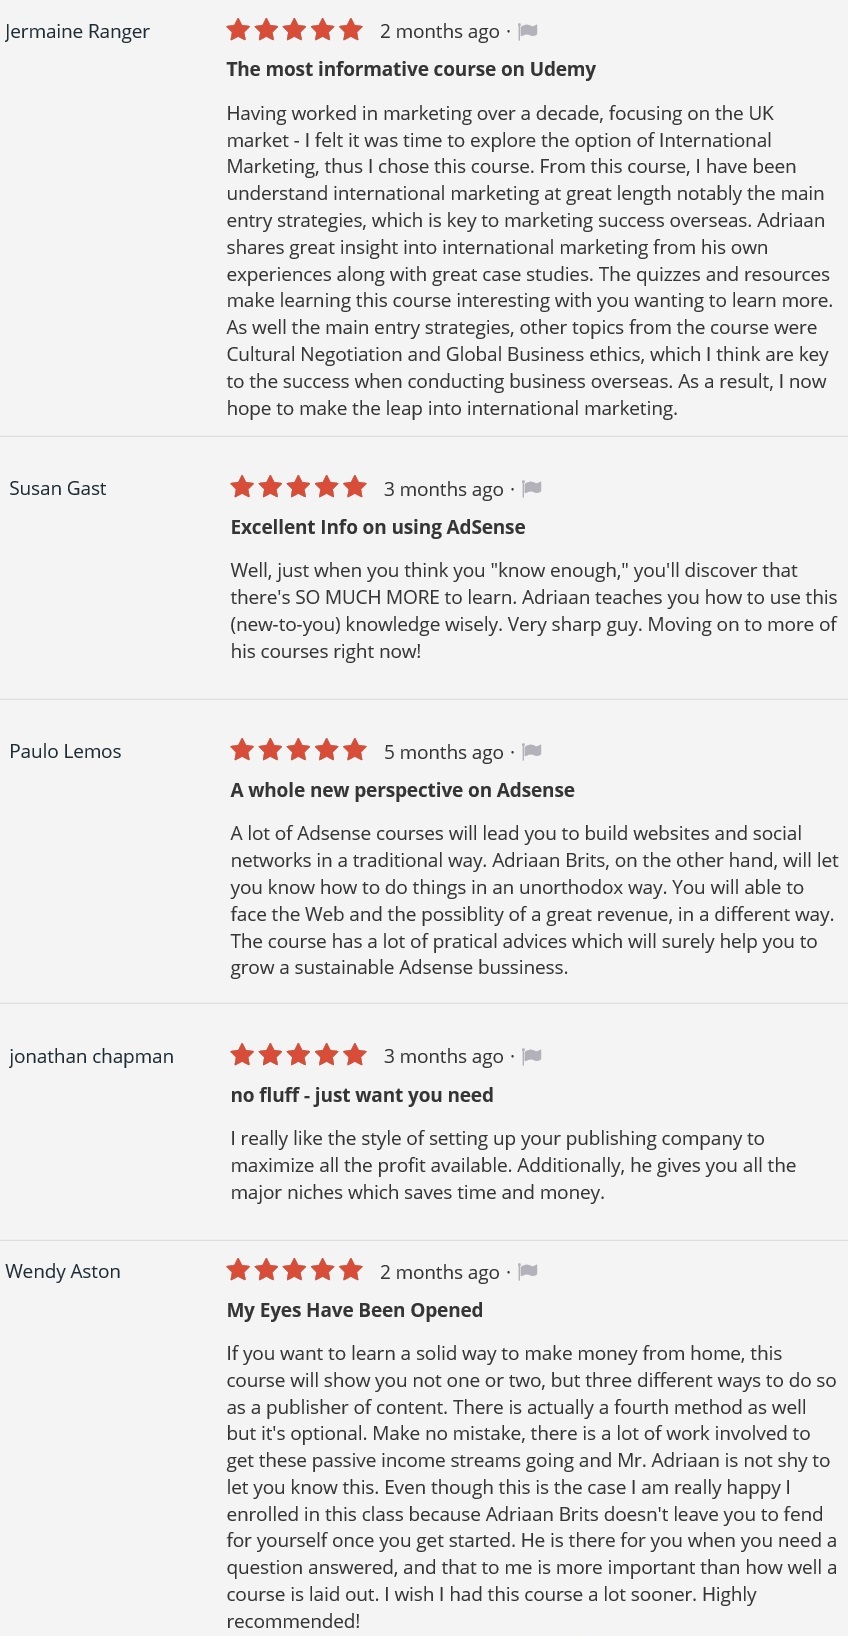The height and width of the screenshot is (1636, 848).
Task: Click the star rating on Paulo Lemos's review
Action: (298, 750)
